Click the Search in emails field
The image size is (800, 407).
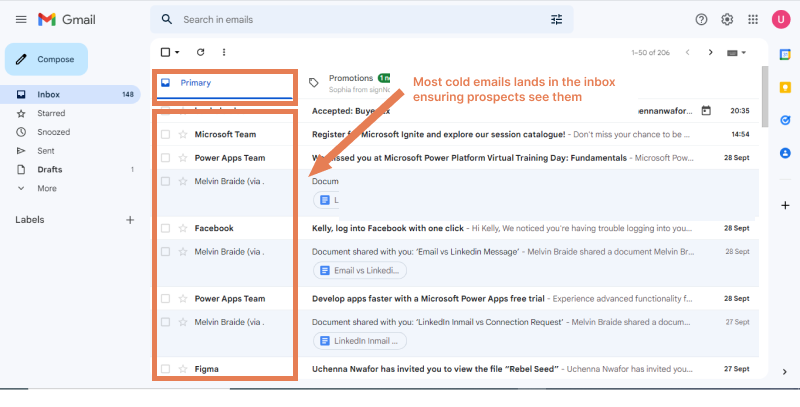point(362,20)
